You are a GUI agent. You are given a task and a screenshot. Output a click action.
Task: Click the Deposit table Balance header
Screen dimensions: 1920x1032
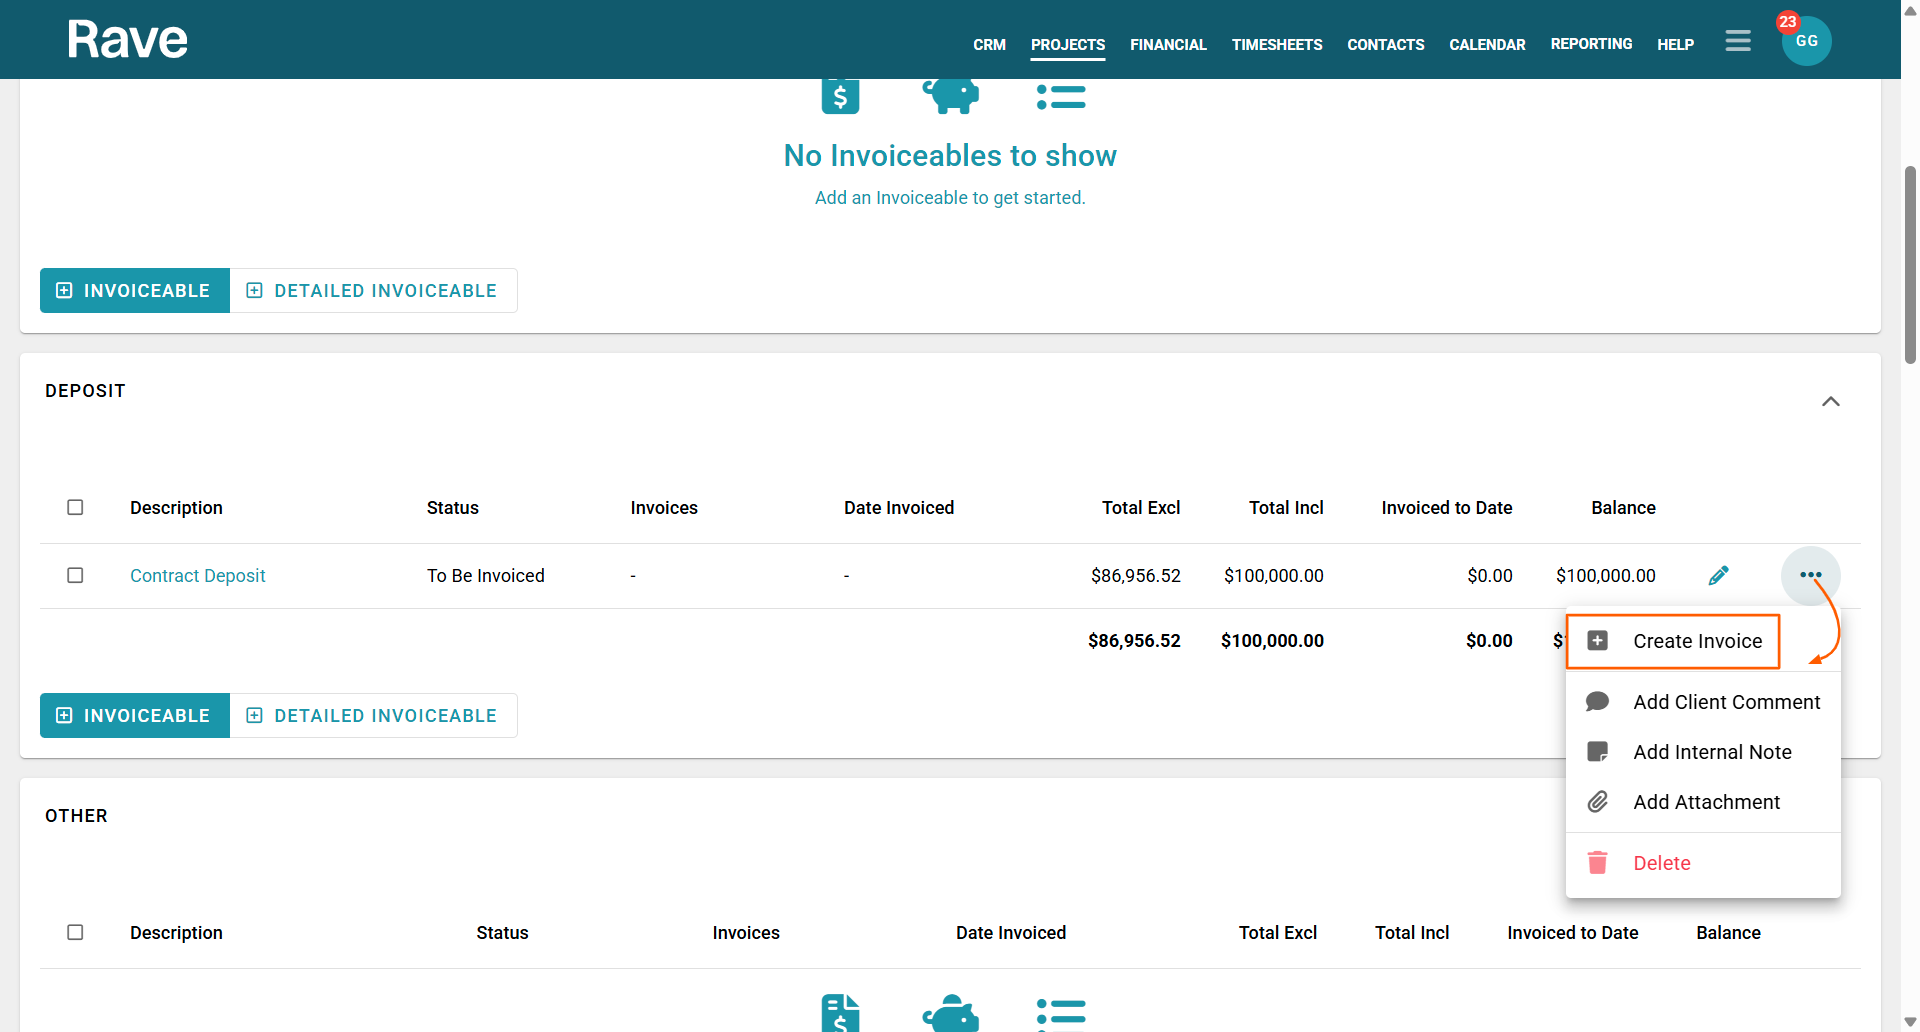coord(1623,507)
